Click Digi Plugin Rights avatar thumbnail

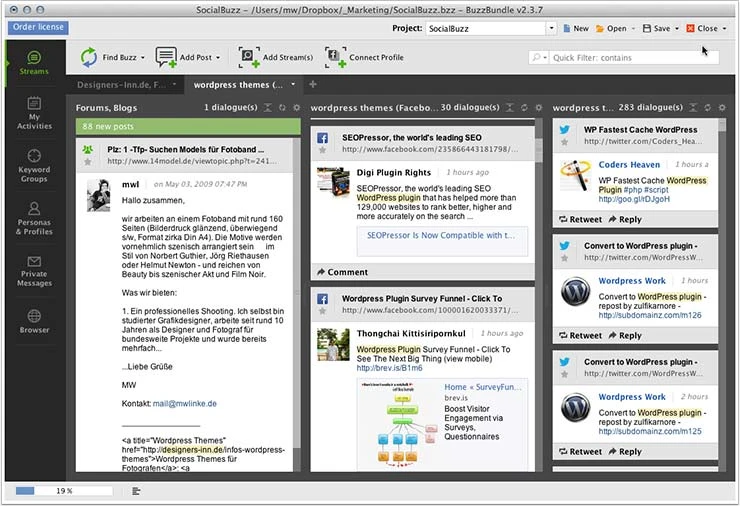(333, 182)
